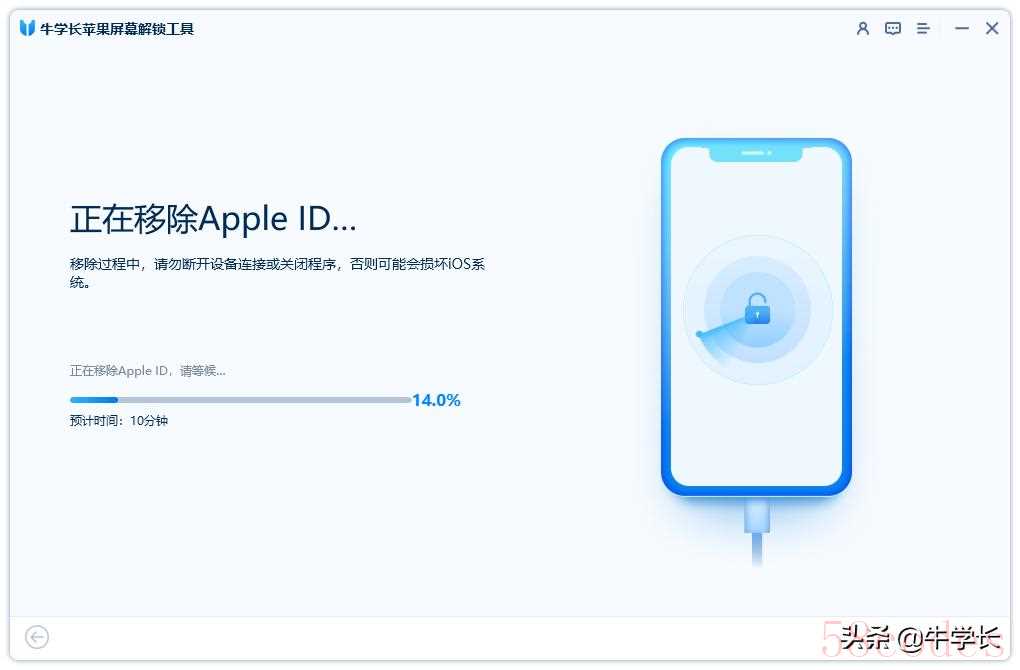Click the radar sweep pointer on phone

(721, 327)
